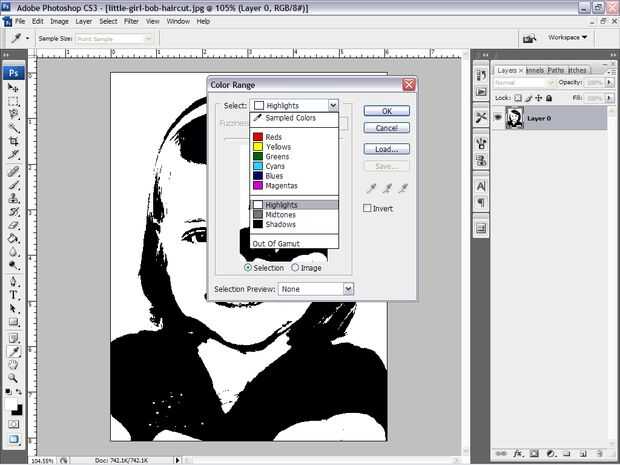Swap foreground and background colors
The width and height of the screenshot is (620, 465).
point(19,392)
